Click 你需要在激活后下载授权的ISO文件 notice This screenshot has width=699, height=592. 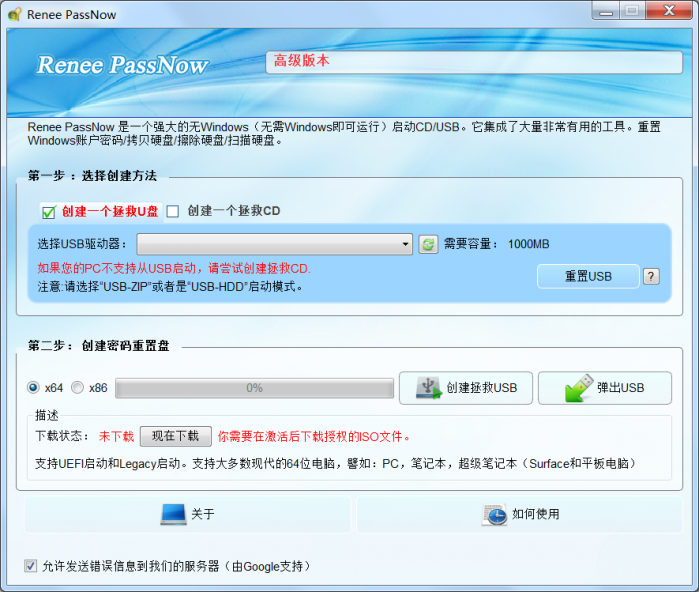[x=314, y=436]
